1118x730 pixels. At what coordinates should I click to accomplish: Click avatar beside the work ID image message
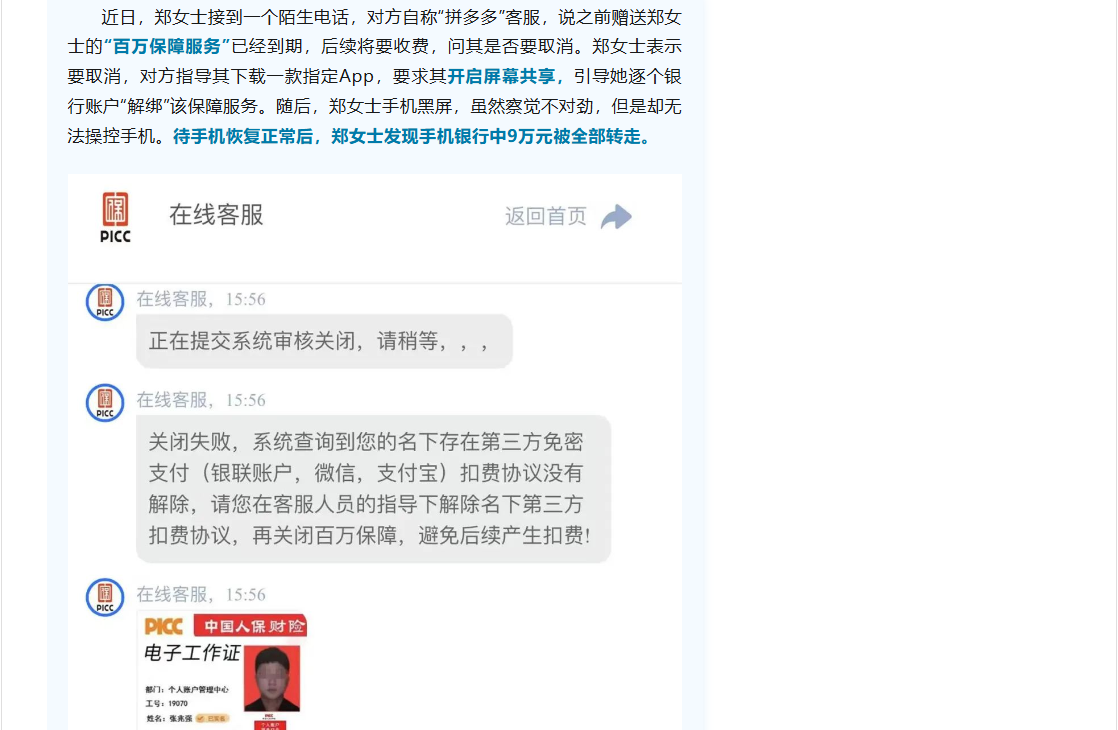(105, 597)
